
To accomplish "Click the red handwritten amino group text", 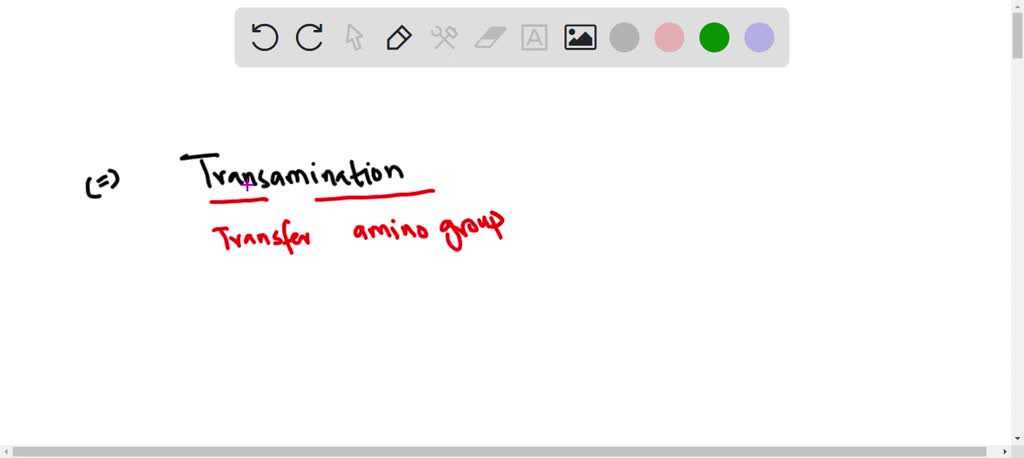I will click(428, 231).
